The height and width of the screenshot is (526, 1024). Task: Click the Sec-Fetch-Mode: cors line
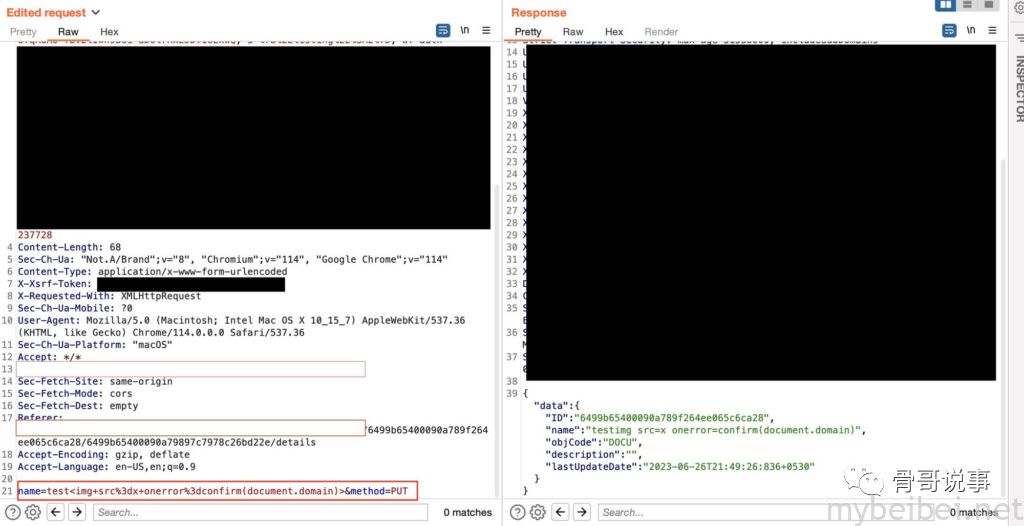coord(74,393)
